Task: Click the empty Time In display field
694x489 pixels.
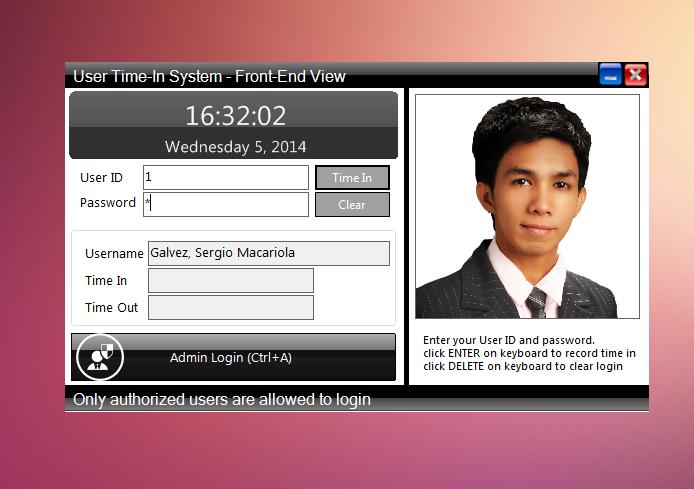Action: pos(231,280)
